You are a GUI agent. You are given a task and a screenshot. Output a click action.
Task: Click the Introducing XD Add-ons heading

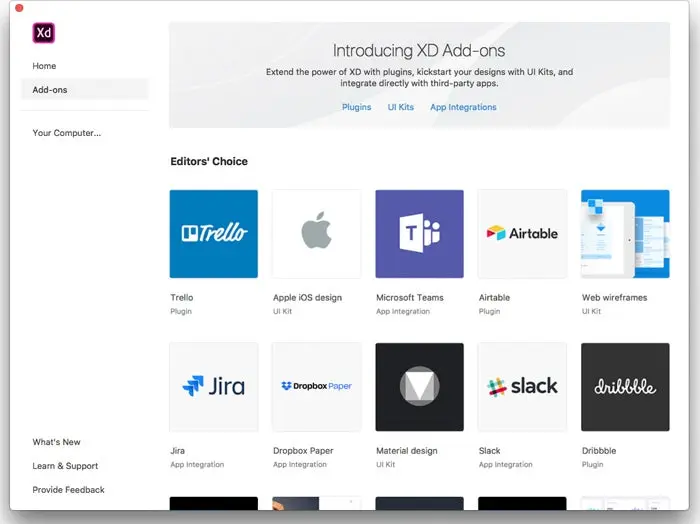pyautogui.click(x=419, y=50)
